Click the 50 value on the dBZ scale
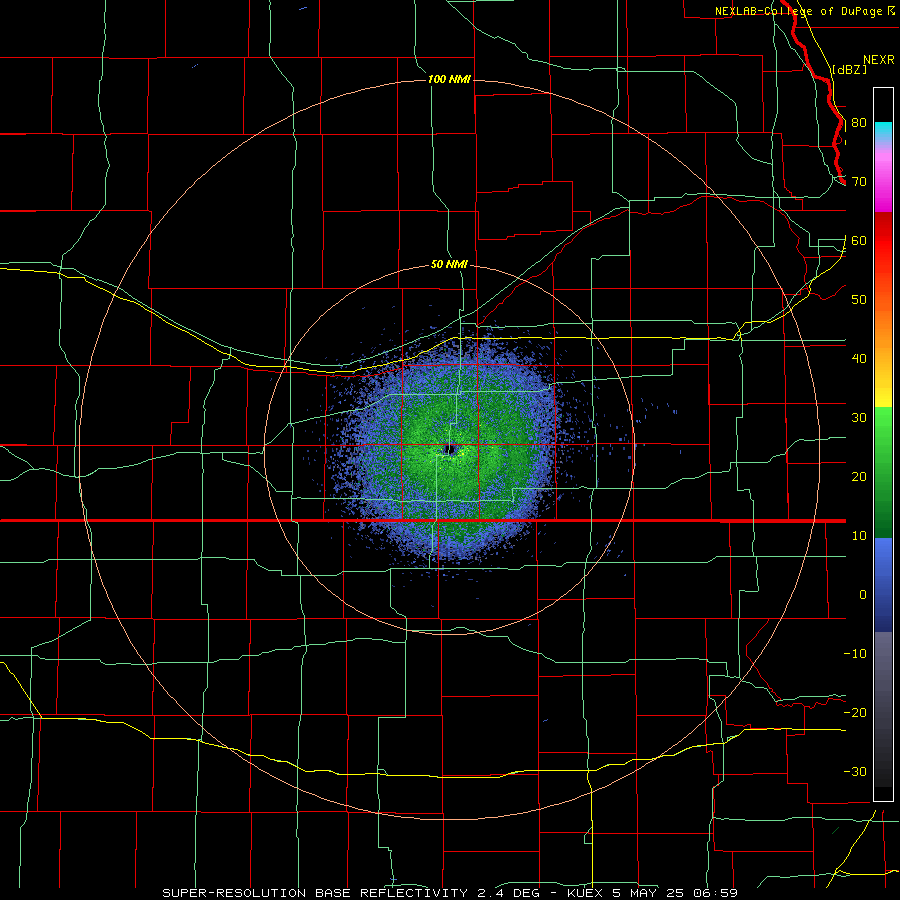Viewport: 900px width, 900px height. 859,300
